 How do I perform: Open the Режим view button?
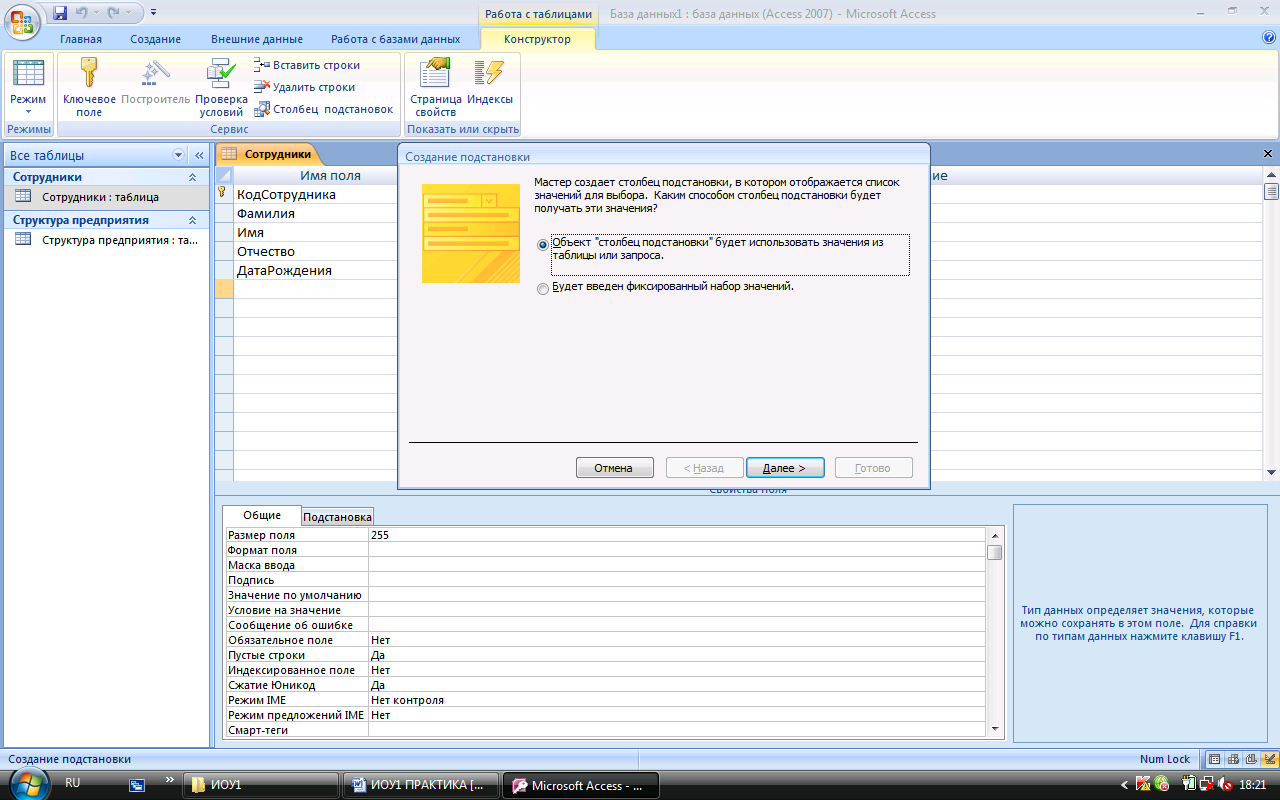(28, 88)
